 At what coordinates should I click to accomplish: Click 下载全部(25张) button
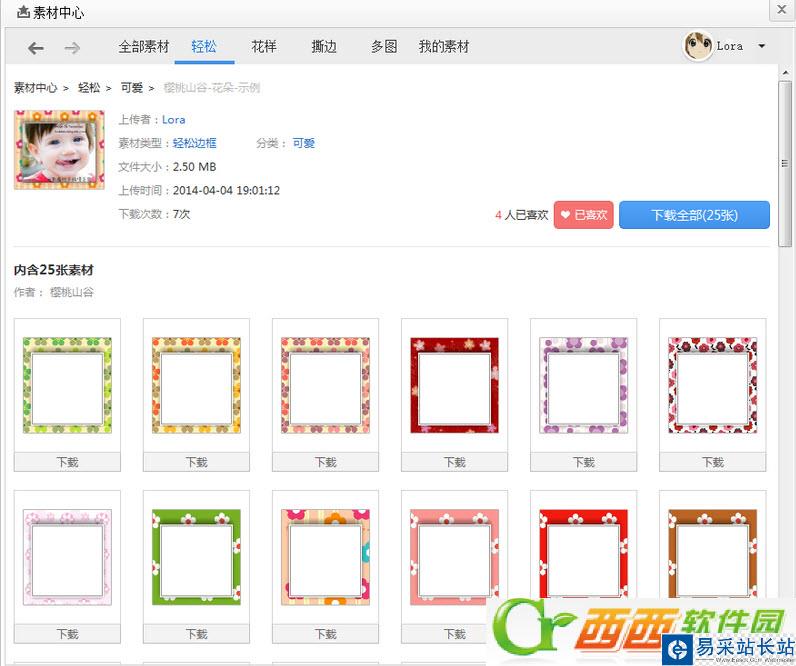[x=694, y=215]
